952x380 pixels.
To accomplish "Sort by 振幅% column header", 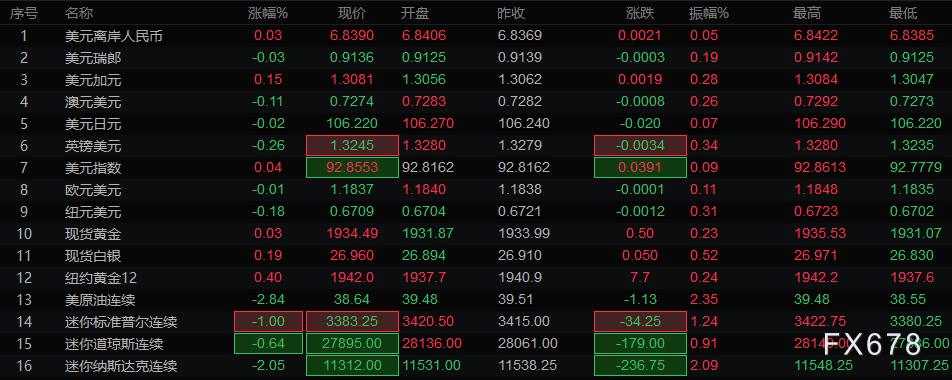I will [709, 13].
